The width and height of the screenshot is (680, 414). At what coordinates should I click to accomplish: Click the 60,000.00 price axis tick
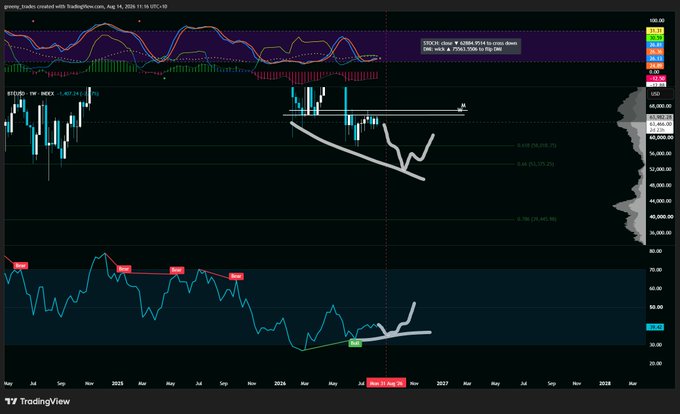[661, 137]
